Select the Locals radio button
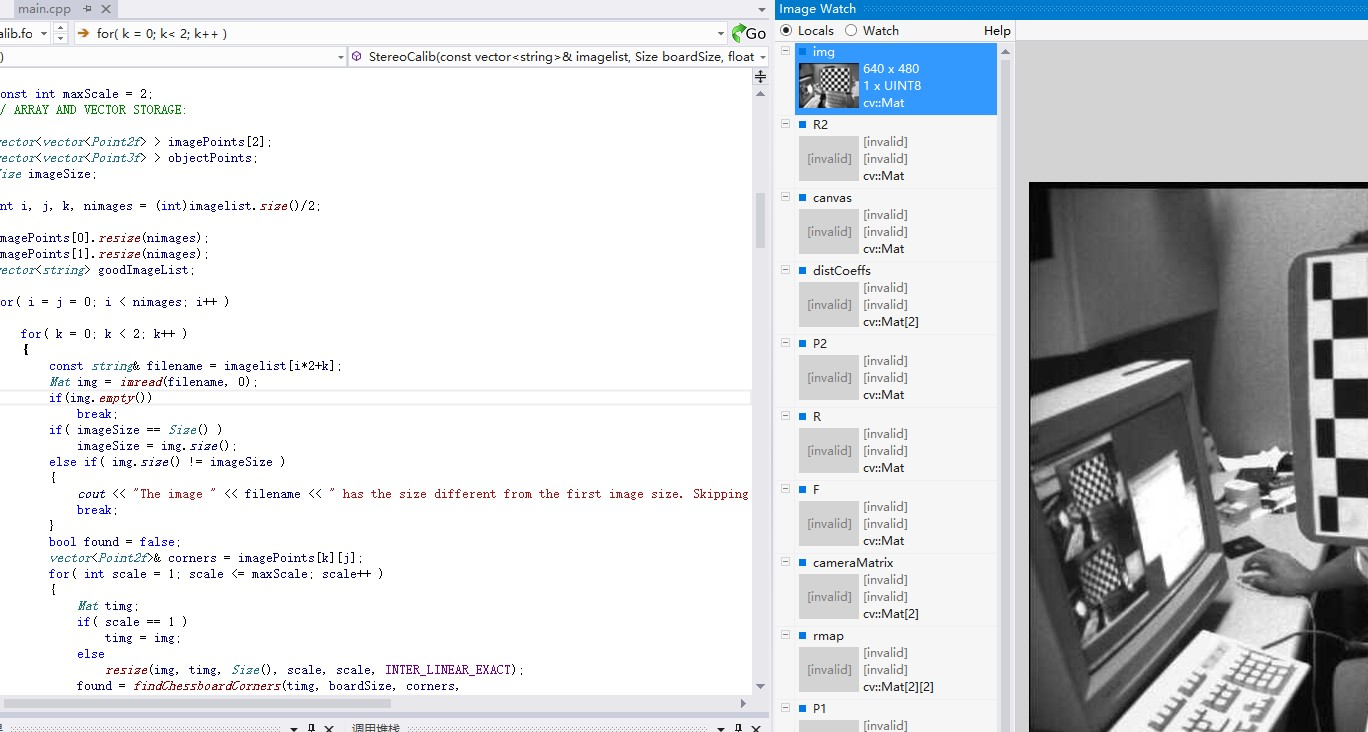 pyautogui.click(x=786, y=31)
